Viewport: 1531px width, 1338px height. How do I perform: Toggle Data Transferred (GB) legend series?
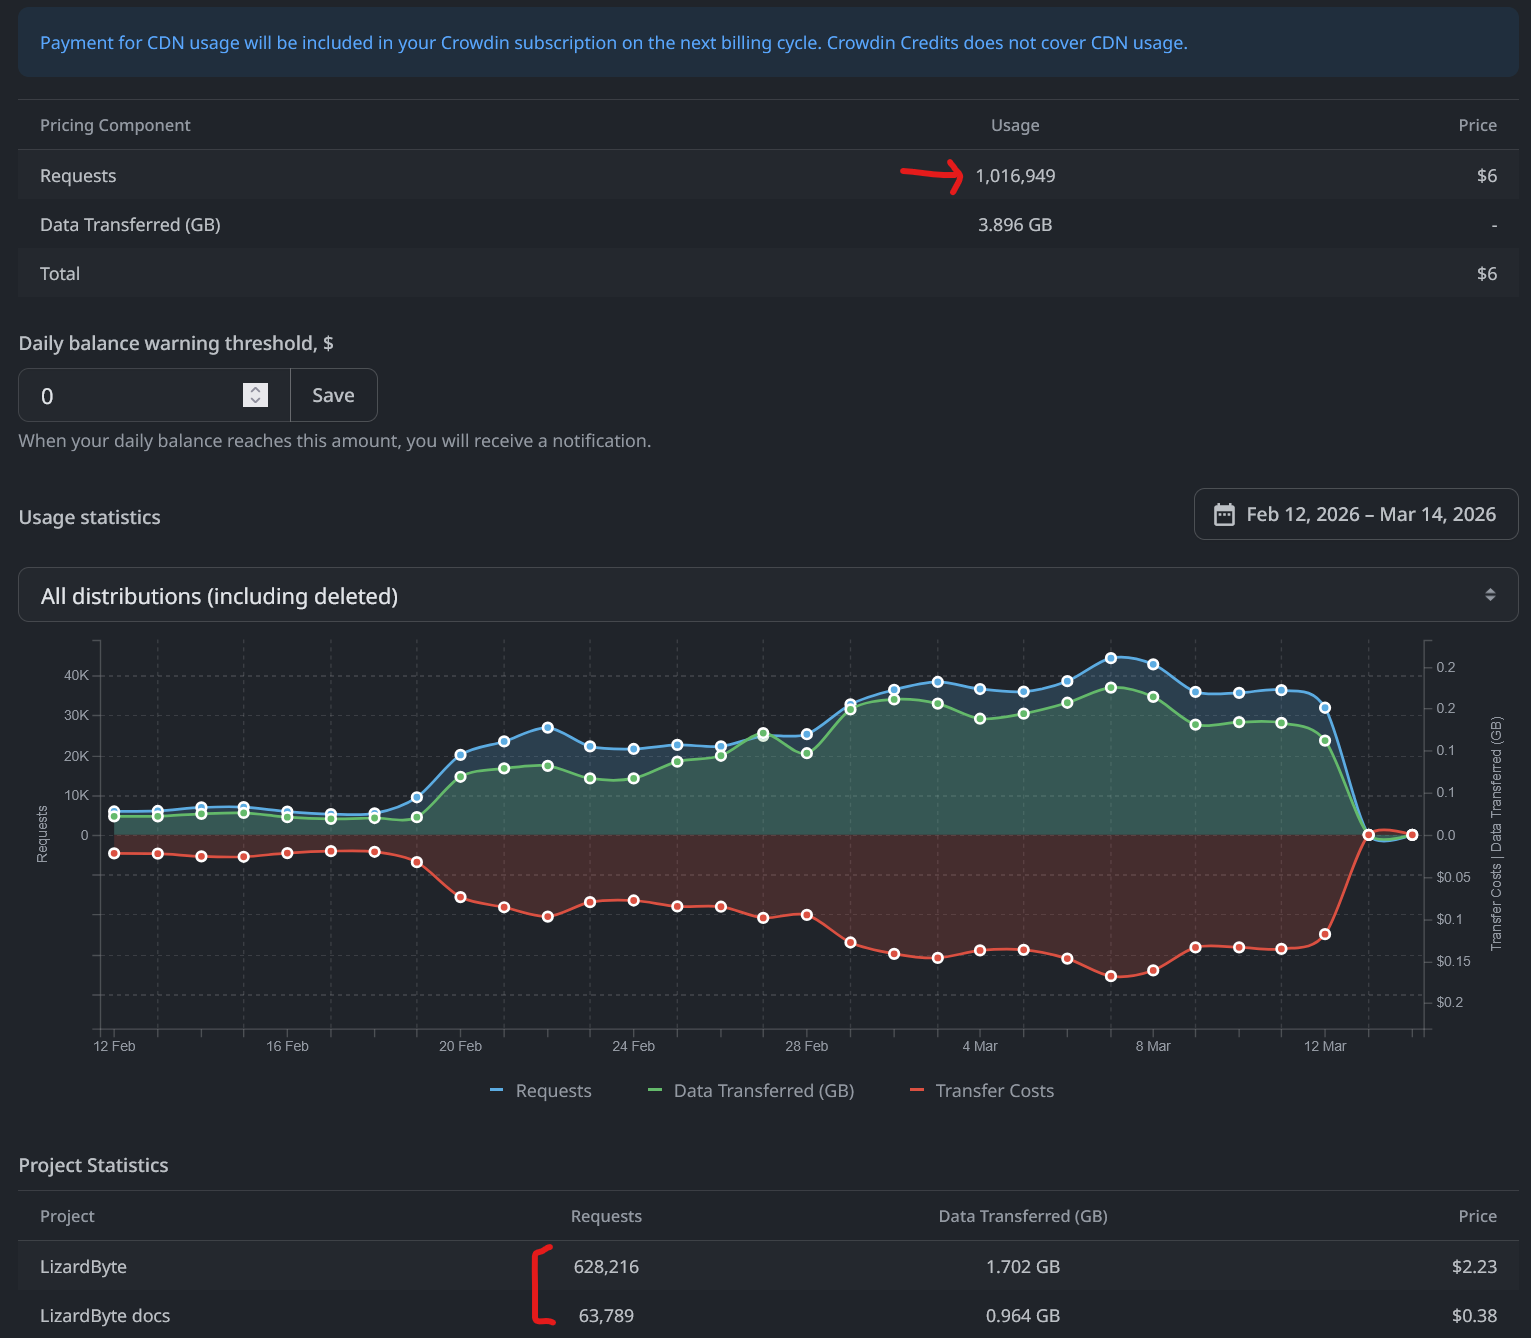[763, 1091]
